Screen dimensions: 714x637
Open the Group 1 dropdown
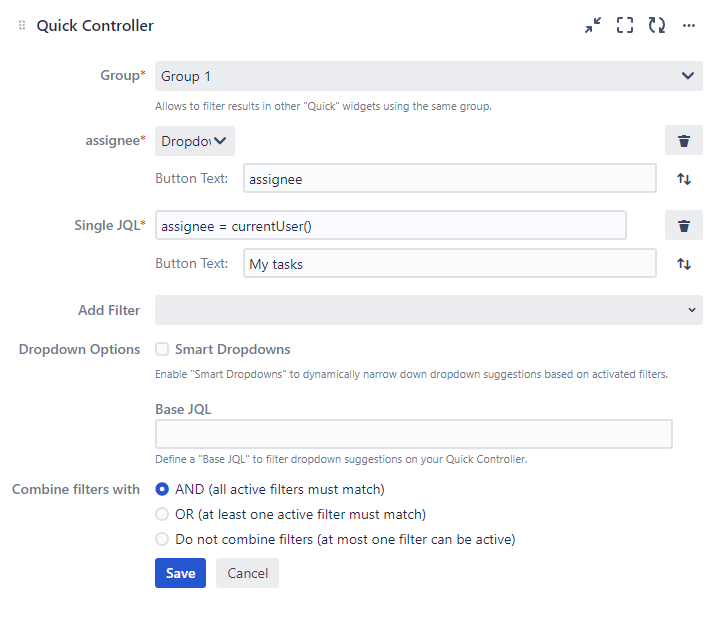point(428,76)
